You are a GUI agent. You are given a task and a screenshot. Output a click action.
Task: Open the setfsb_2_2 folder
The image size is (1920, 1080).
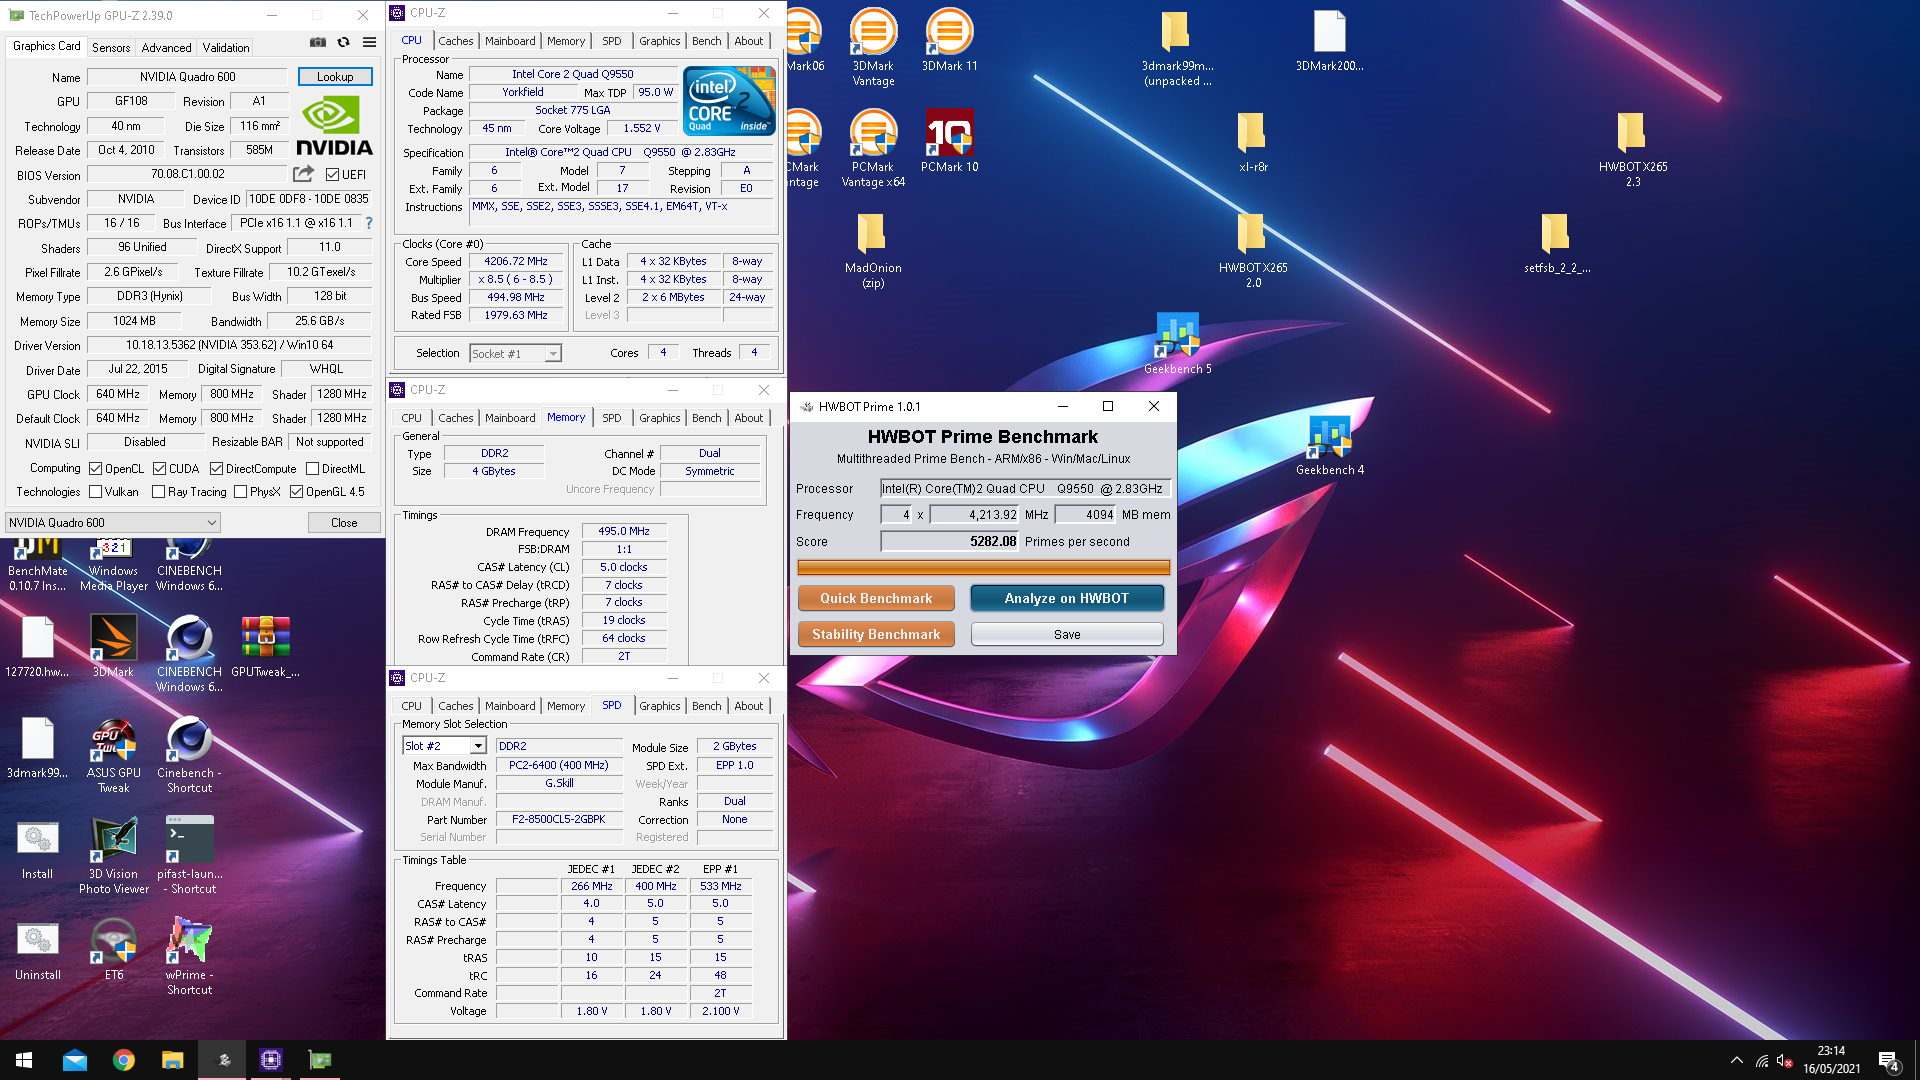pyautogui.click(x=1556, y=242)
